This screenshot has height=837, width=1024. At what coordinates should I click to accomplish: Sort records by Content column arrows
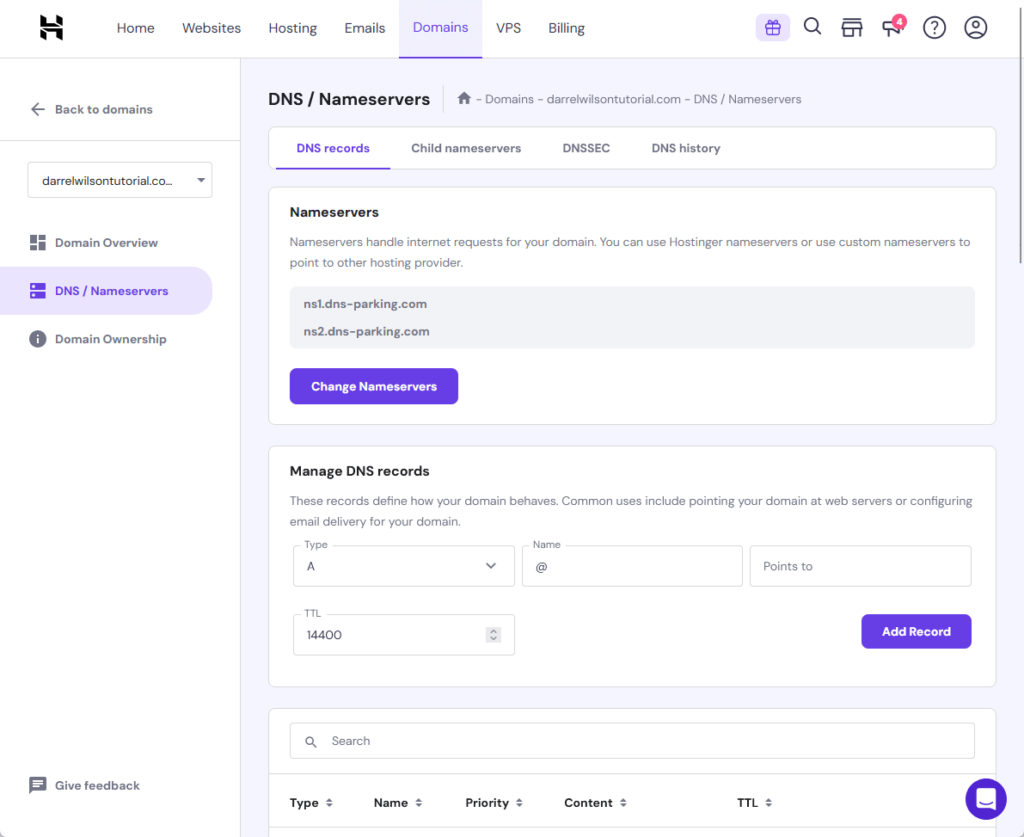coord(623,803)
